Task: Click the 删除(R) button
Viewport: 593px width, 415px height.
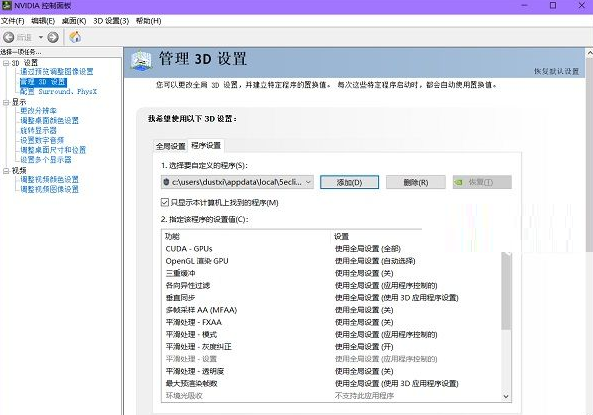Action: coord(416,182)
